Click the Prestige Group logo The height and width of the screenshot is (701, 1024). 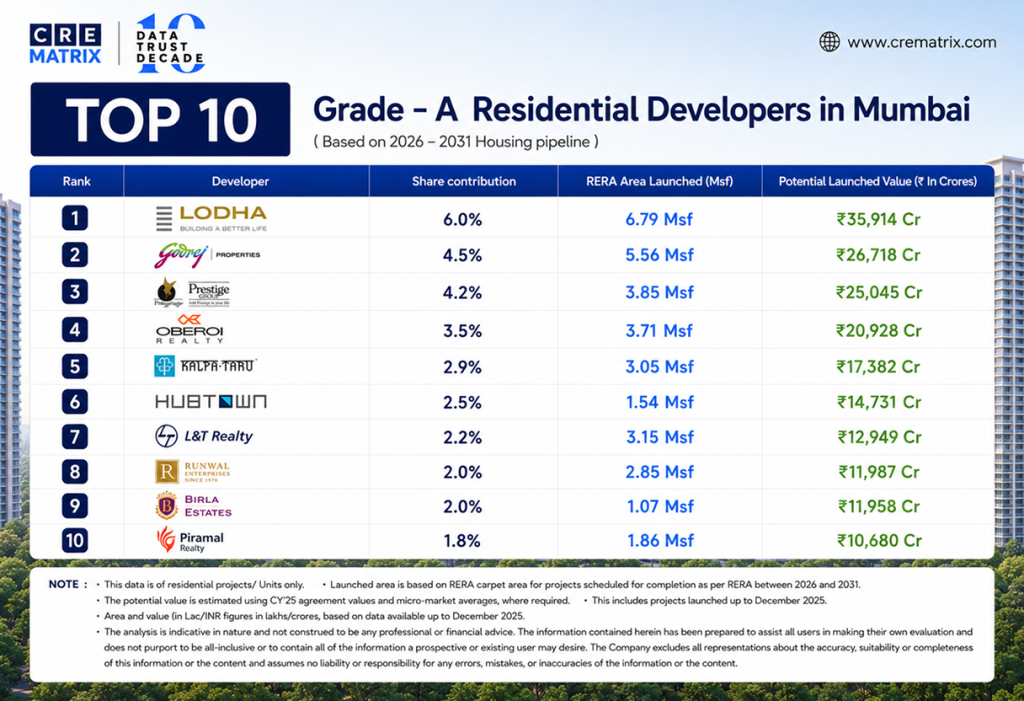point(192,292)
